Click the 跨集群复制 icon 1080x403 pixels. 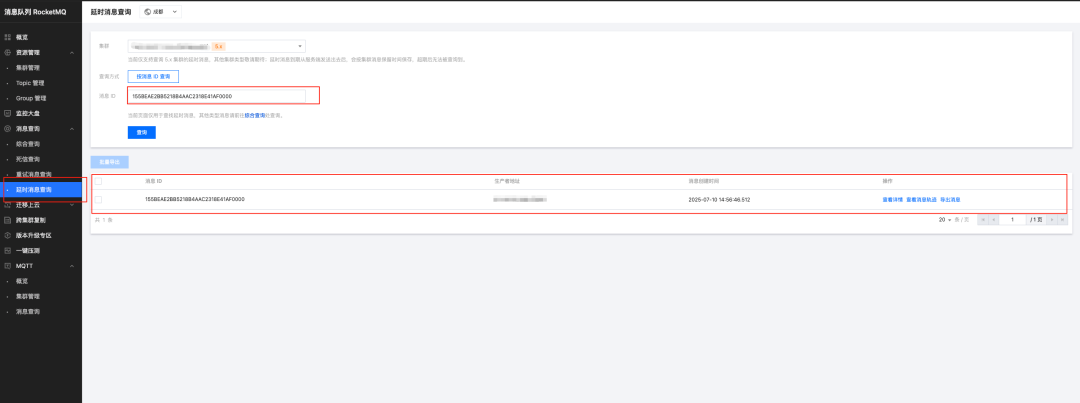tap(8, 220)
